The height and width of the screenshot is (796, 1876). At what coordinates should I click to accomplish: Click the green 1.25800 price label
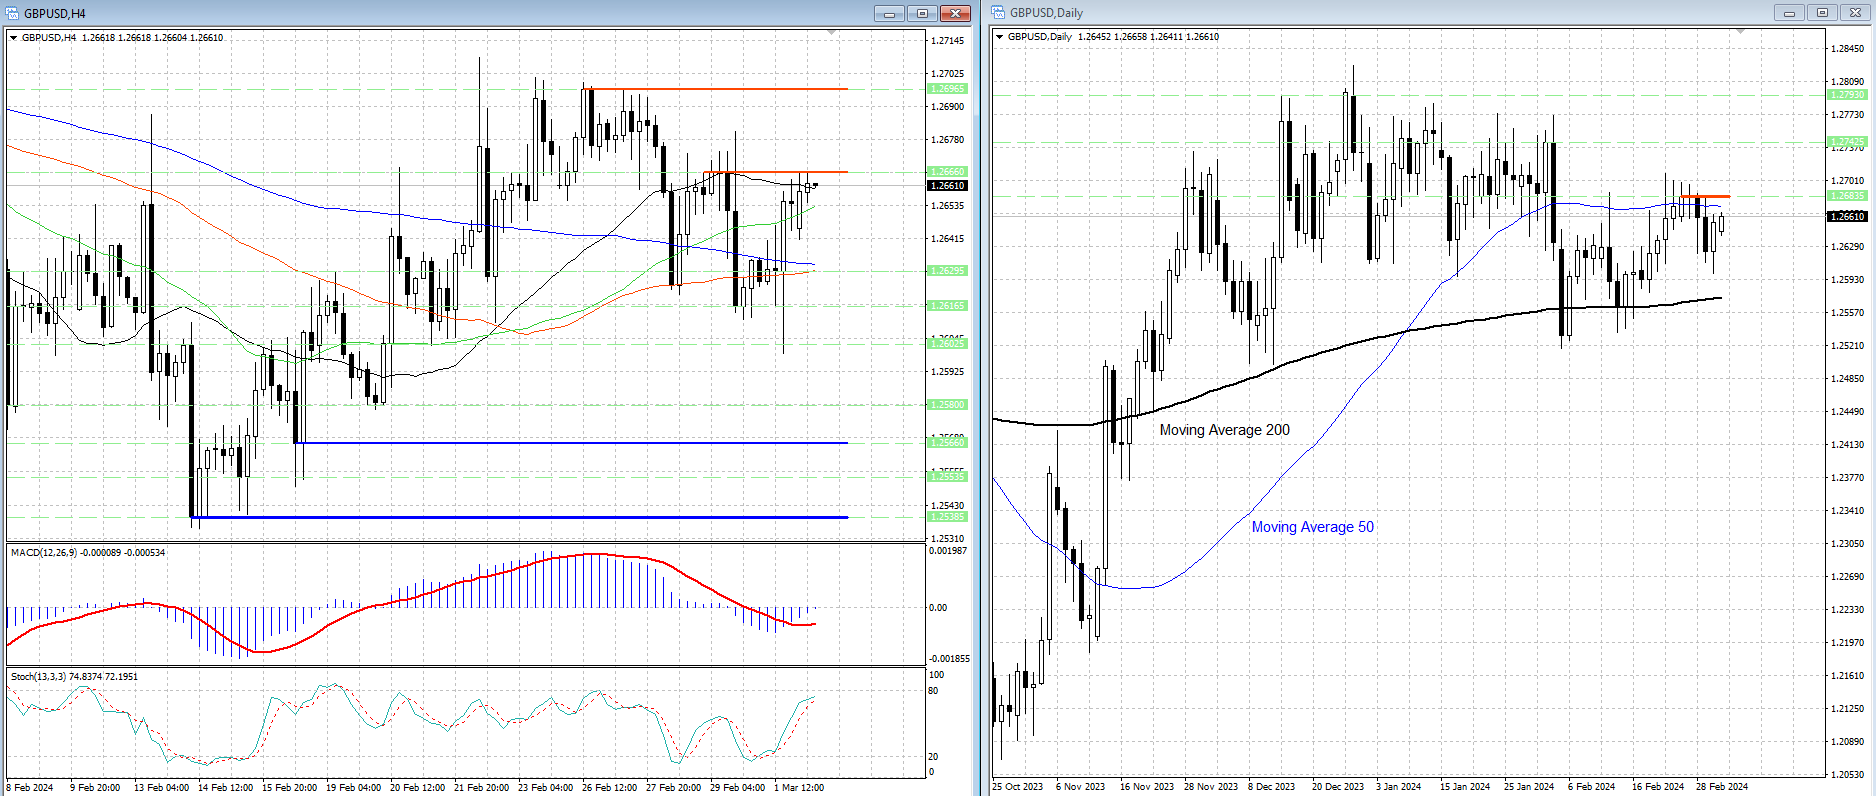tap(948, 405)
